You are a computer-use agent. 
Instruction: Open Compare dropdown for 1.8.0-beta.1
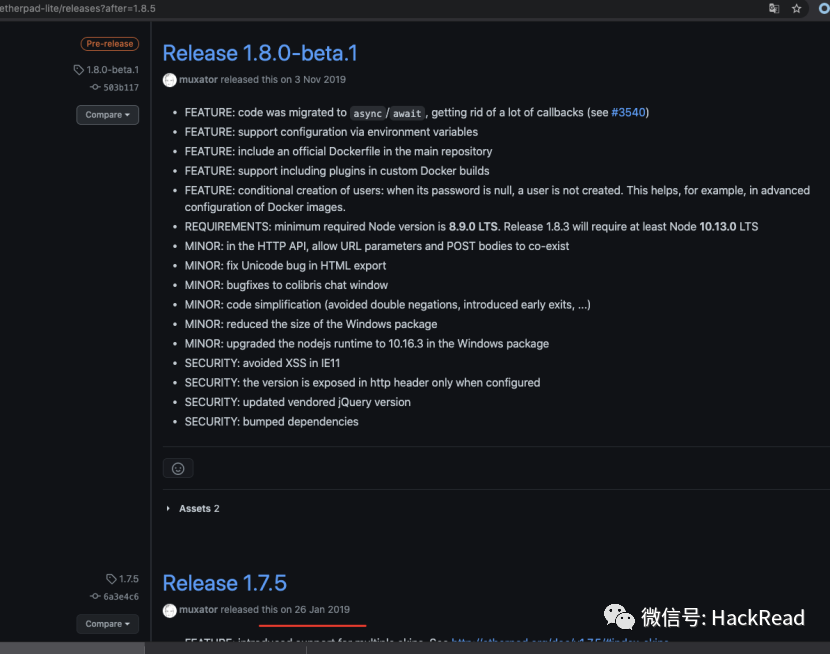click(x=108, y=115)
